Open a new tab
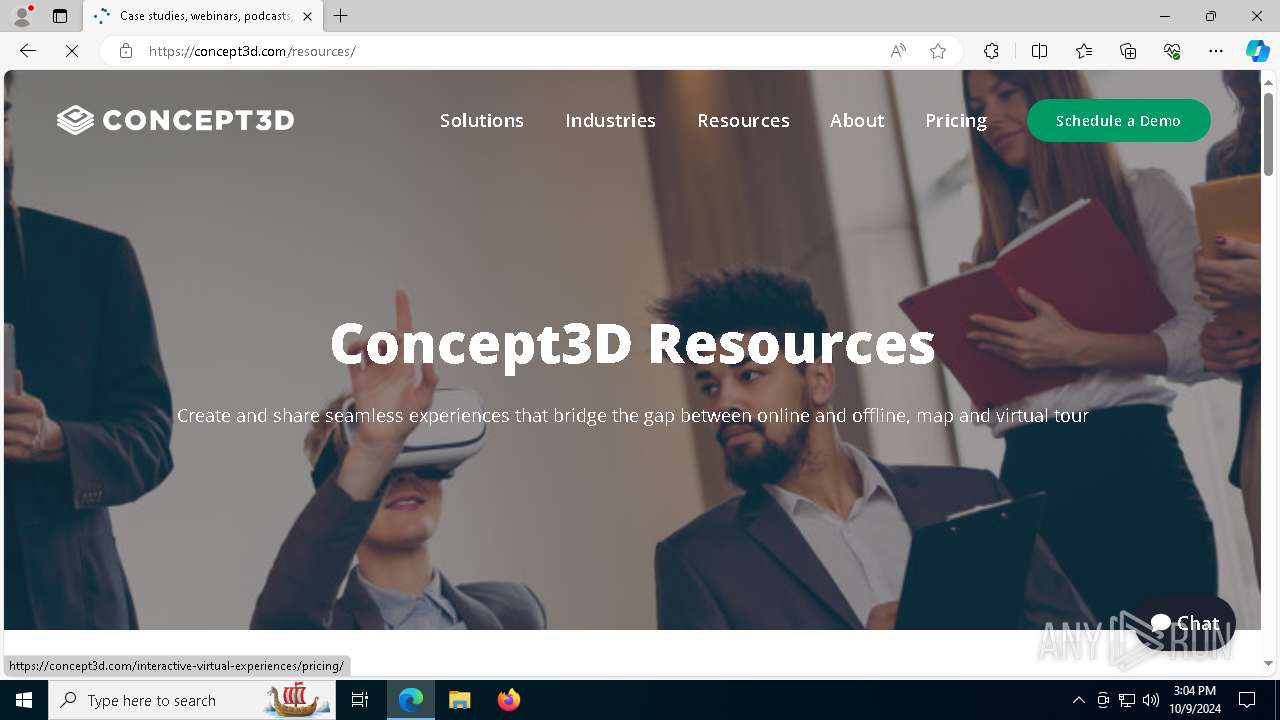The height and width of the screenshot is (720, 1280). [341, 16]
